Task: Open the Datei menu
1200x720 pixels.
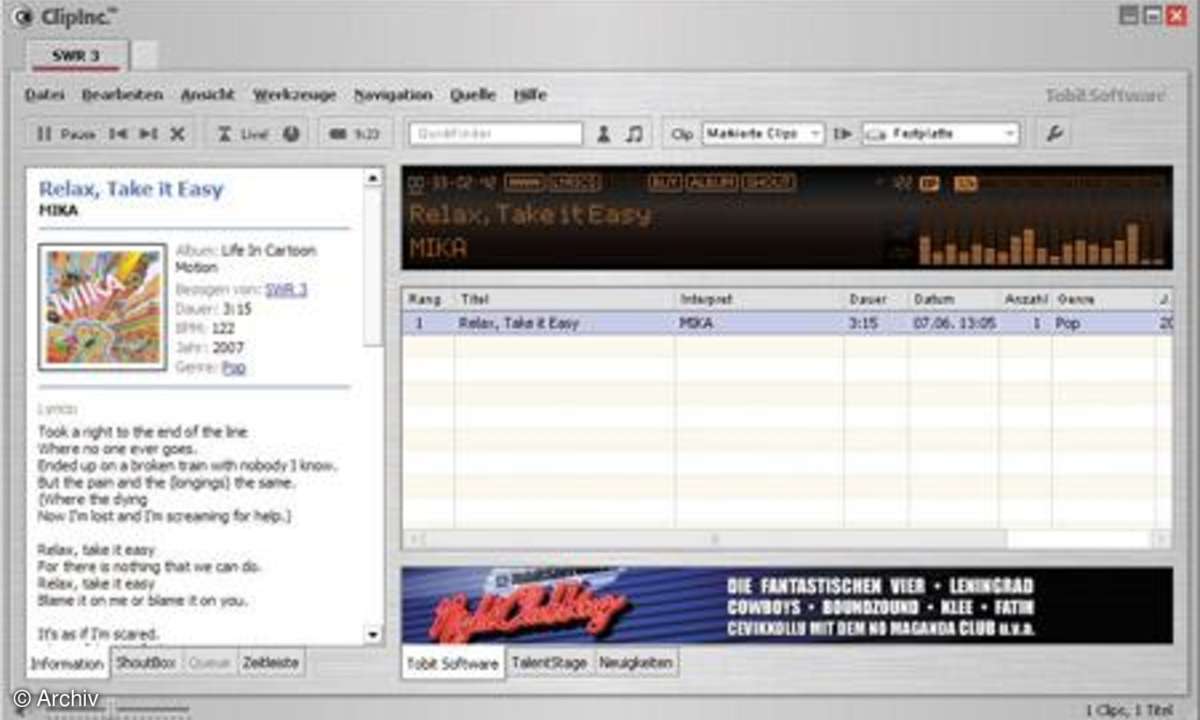Action: (x=45, y=95)
